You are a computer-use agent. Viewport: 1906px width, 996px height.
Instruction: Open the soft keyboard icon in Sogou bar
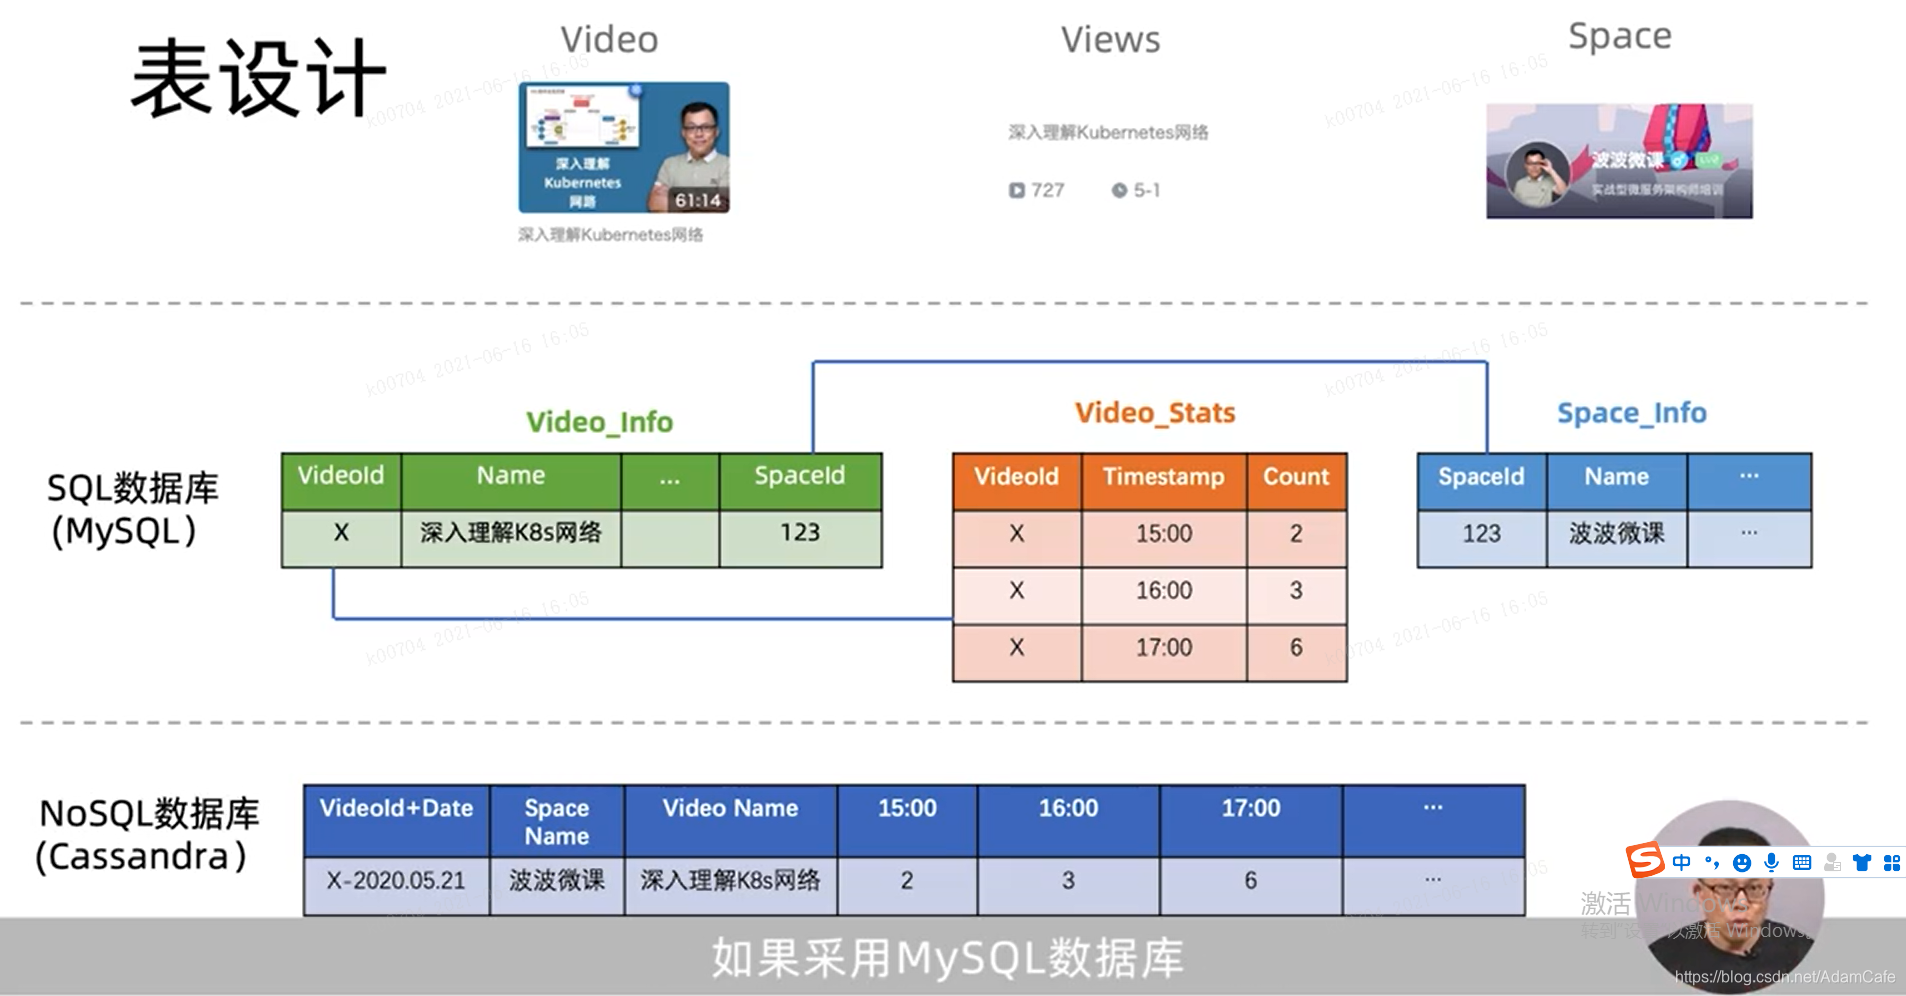coord(1802,863)
